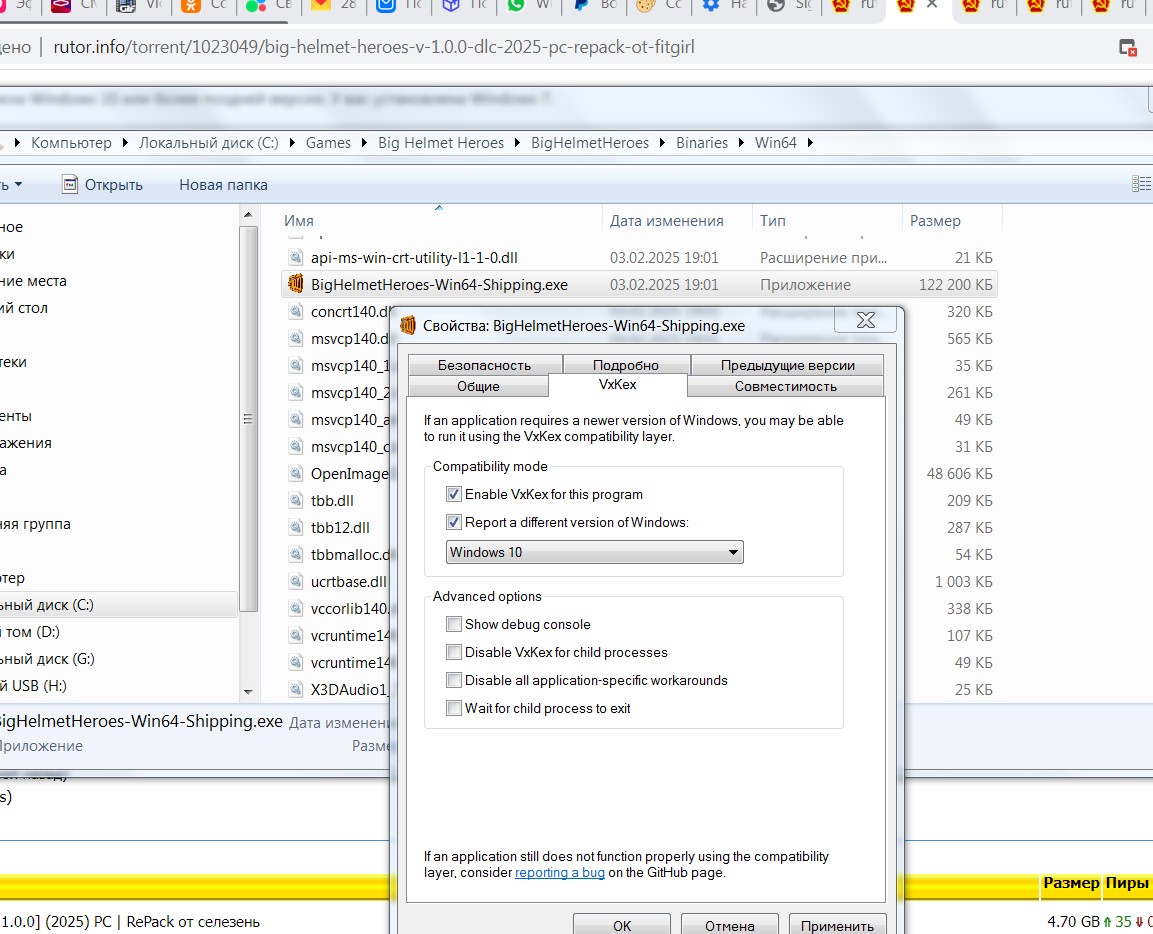Switch to the WhatsApp browser tab
Image resolution: width=1153 pixels, height=934 pixels.
tap(516, 6)
